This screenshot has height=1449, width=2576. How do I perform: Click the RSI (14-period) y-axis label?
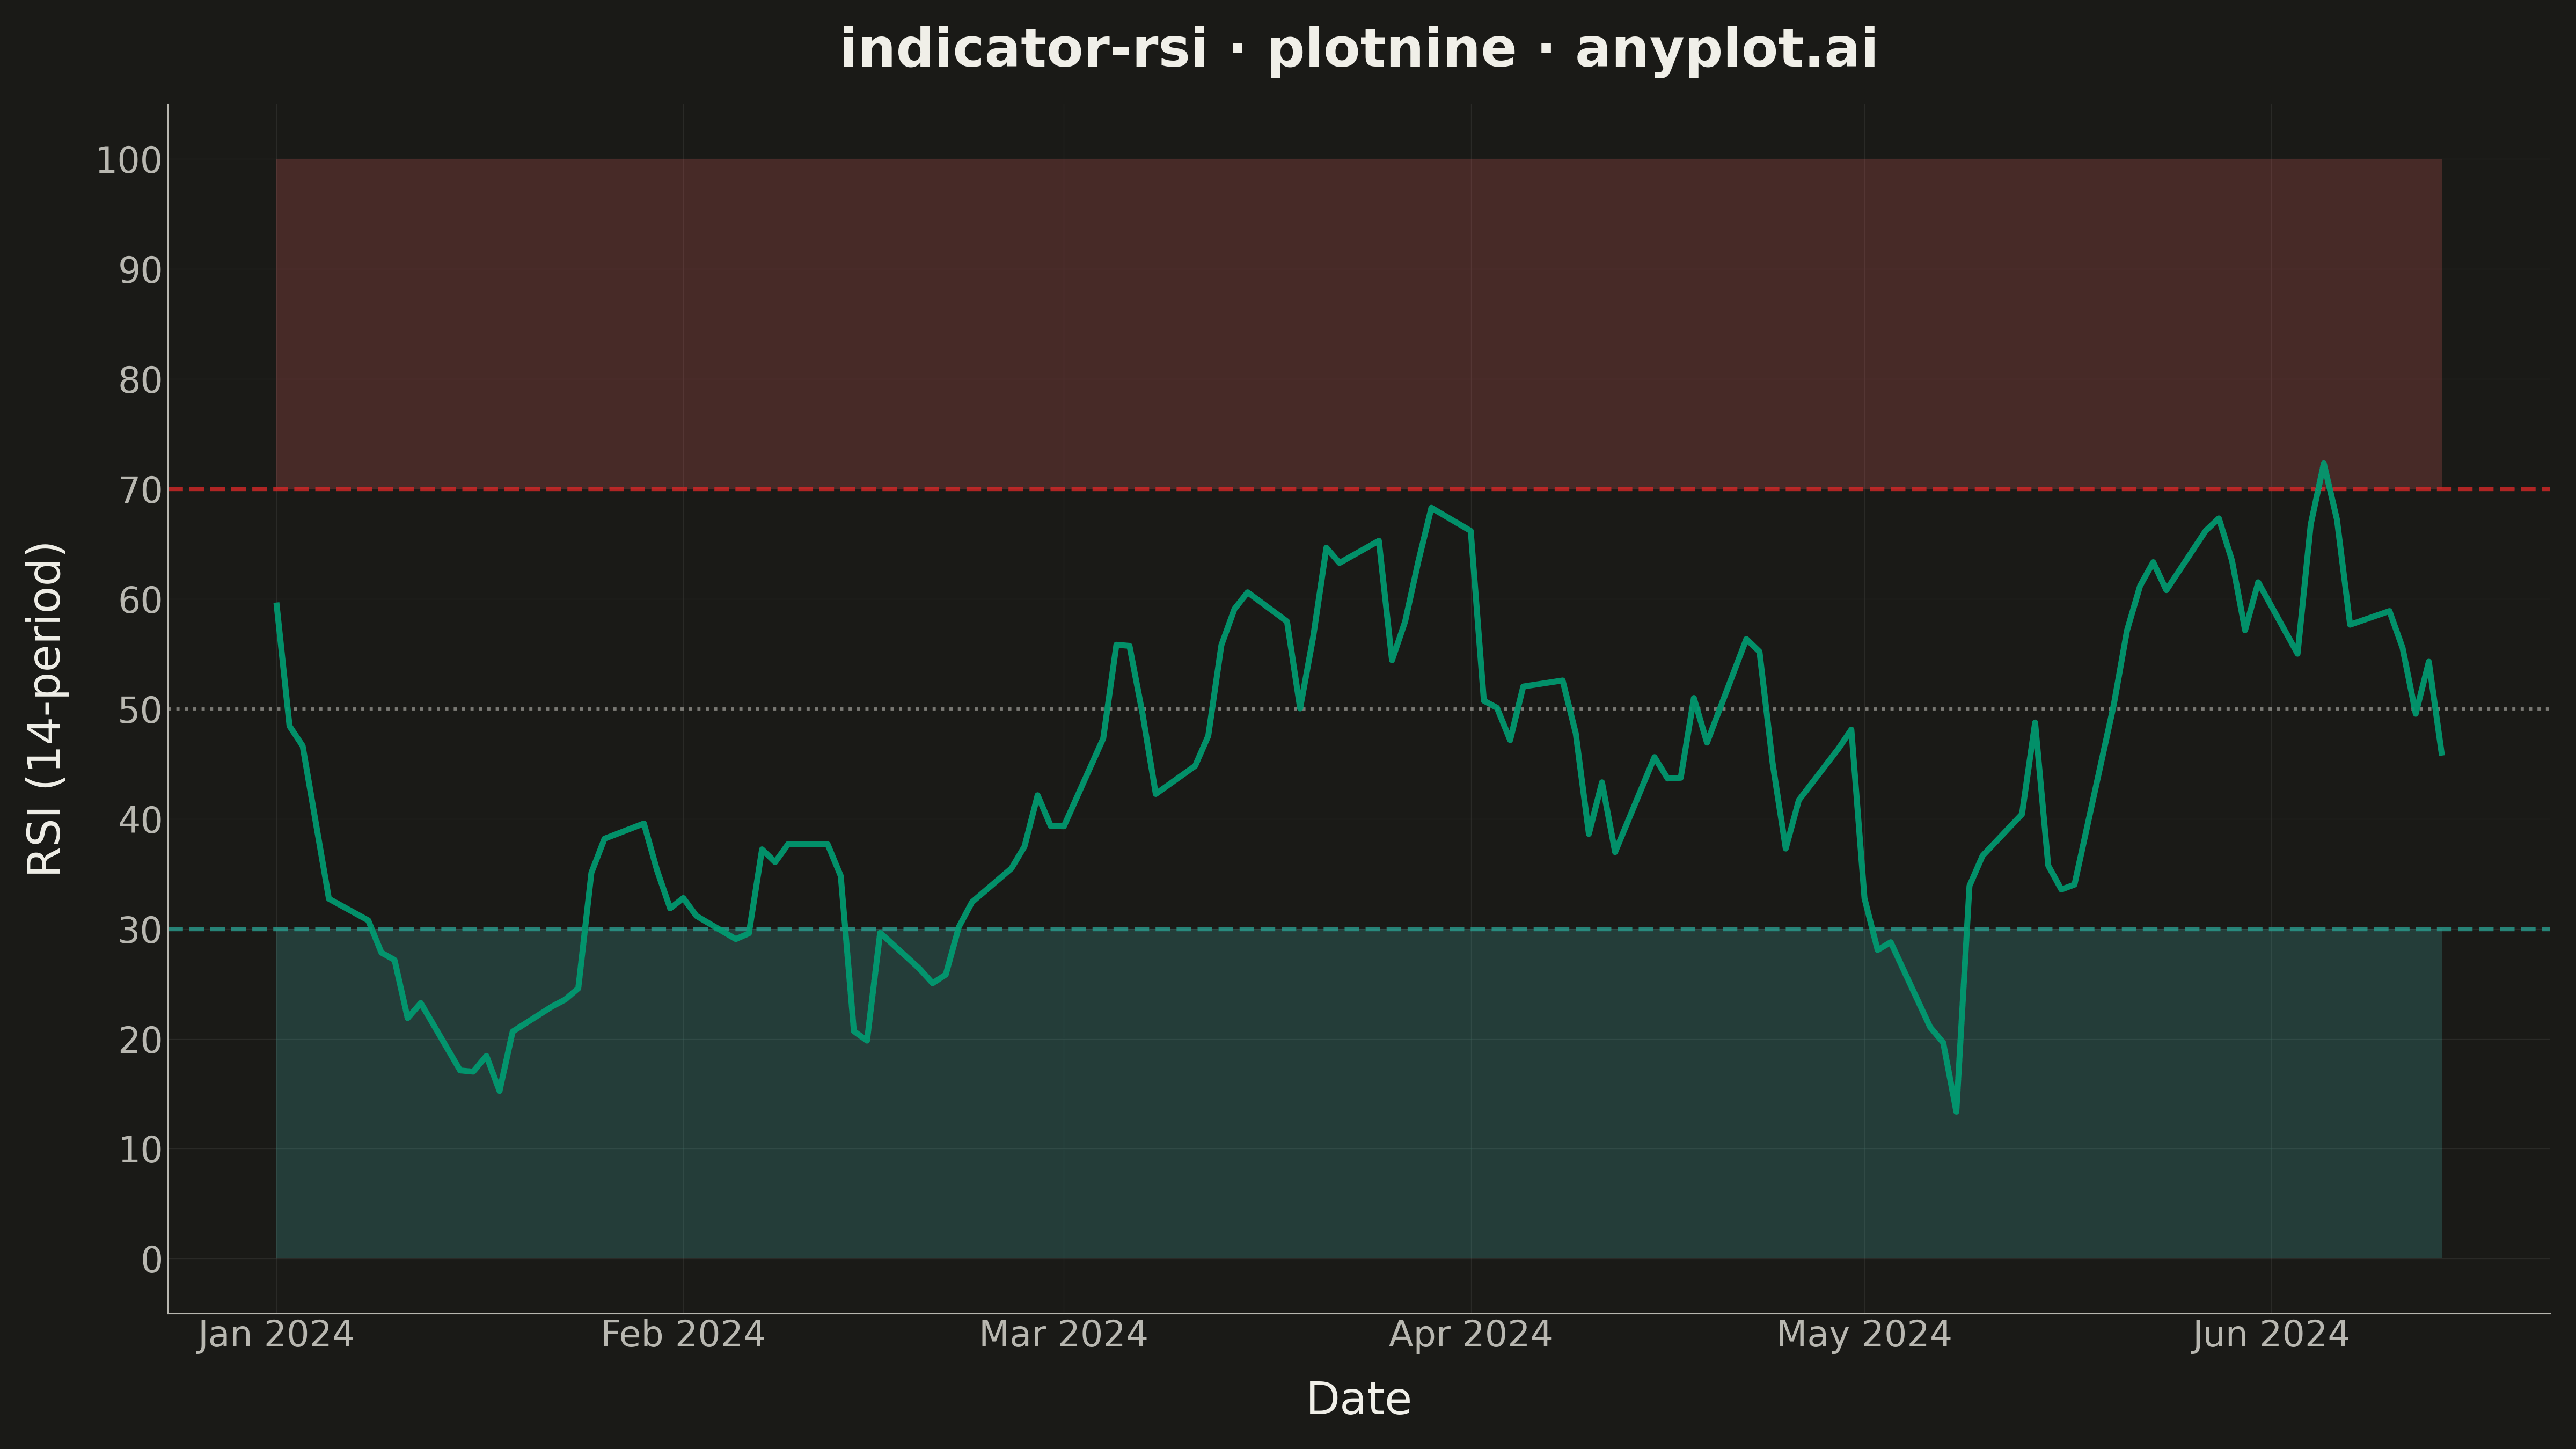[x=45, y=708]
